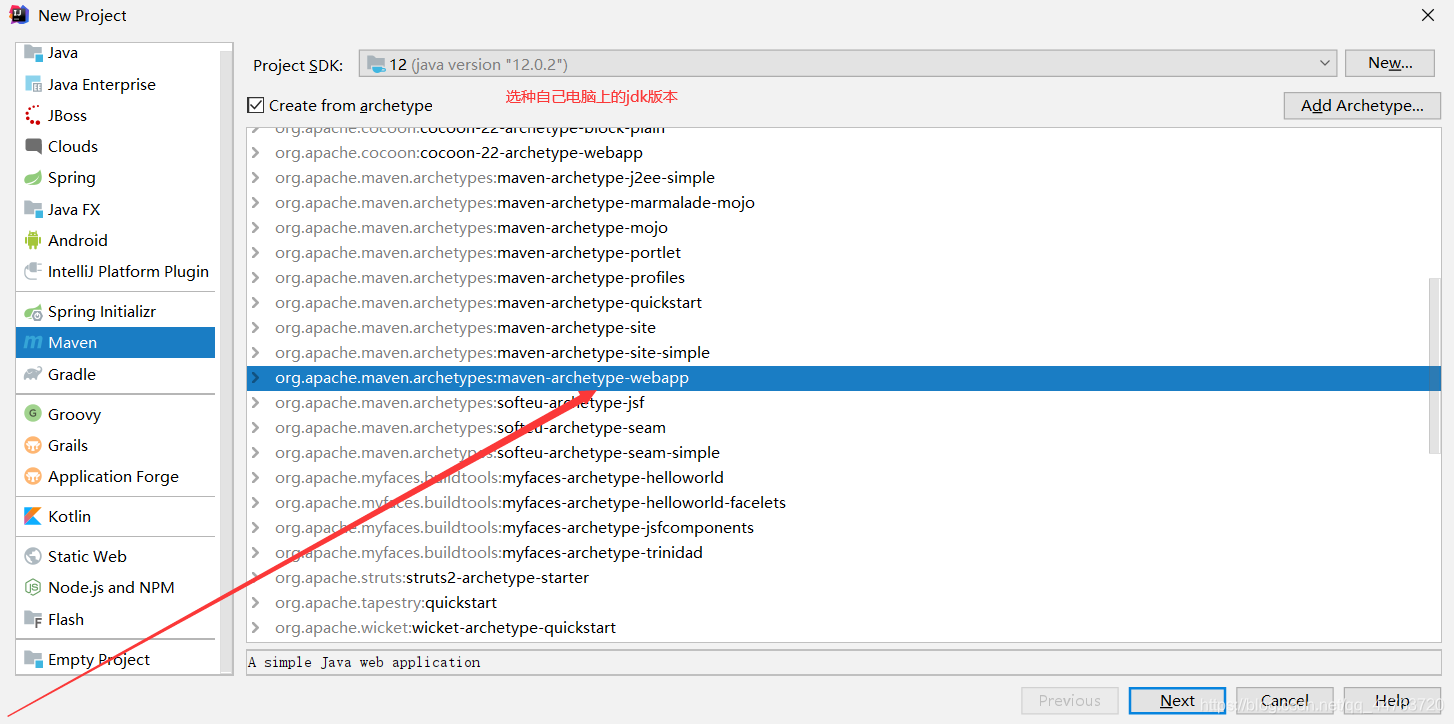Image resolution: width=1454 pixels, height=724 pixels.
Task: Click the Static Web globe icon
Action: (33, 556)
